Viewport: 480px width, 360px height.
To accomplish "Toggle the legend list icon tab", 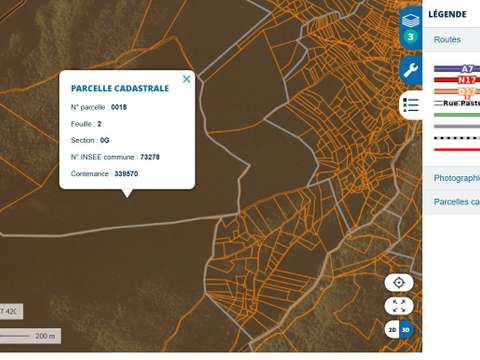I will tap(411, 105).
